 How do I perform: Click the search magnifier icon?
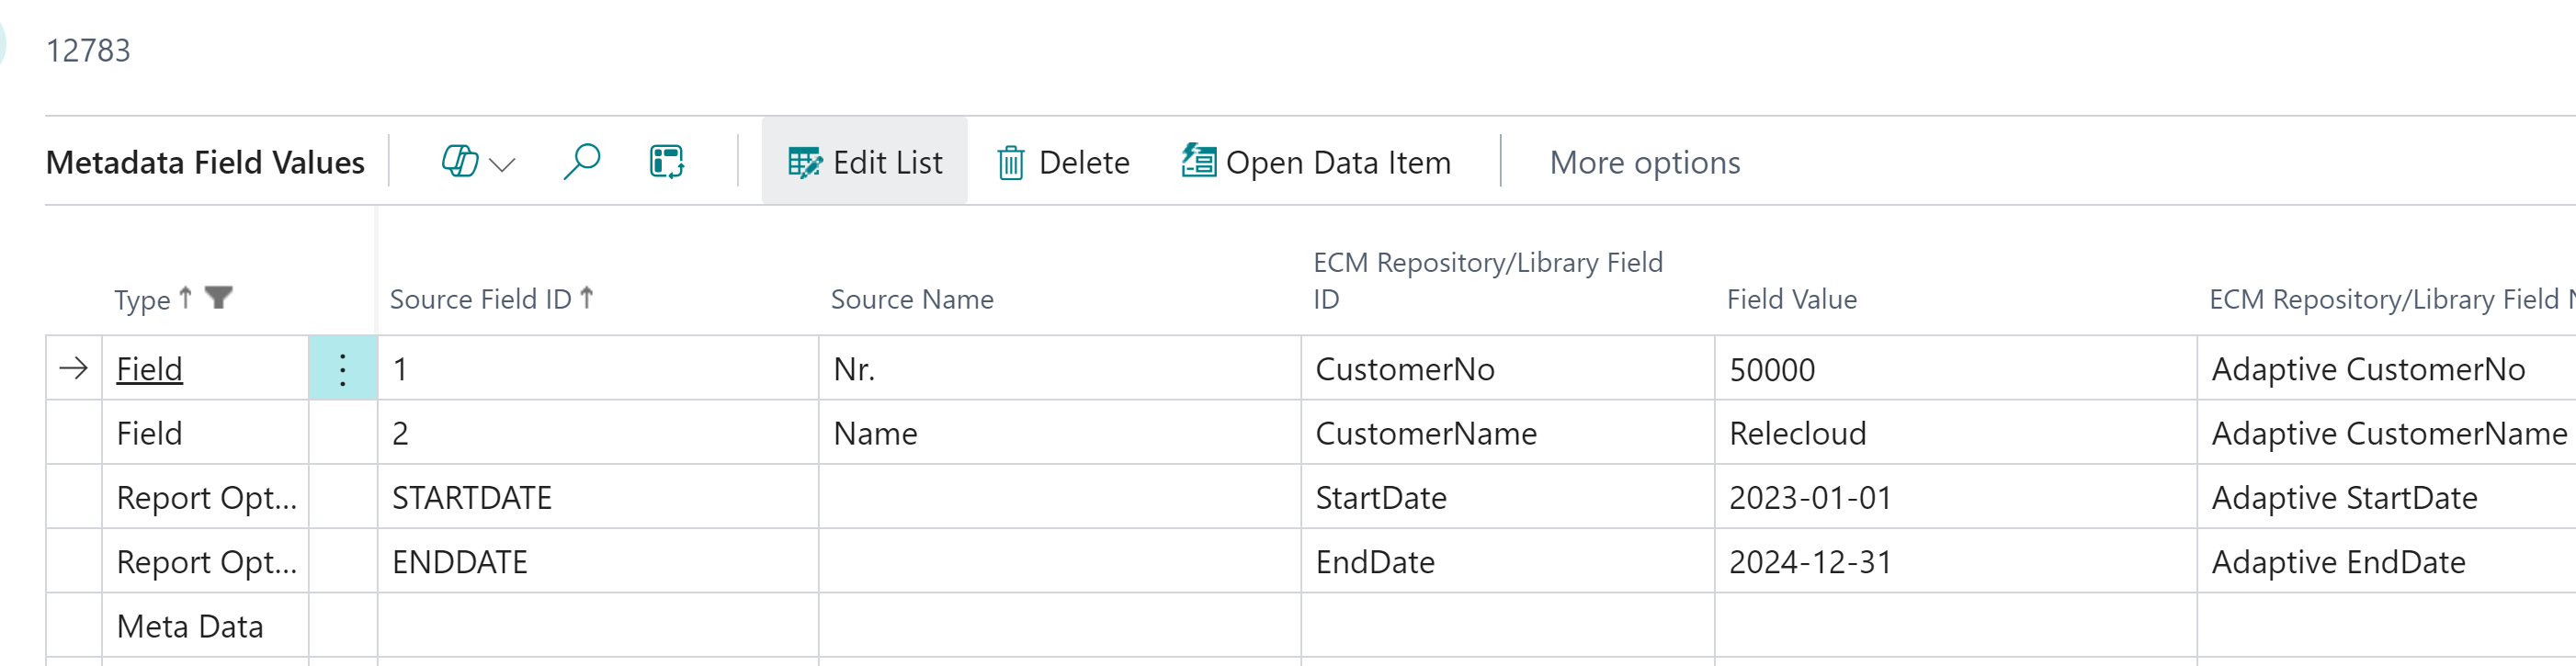pos(581,162)
